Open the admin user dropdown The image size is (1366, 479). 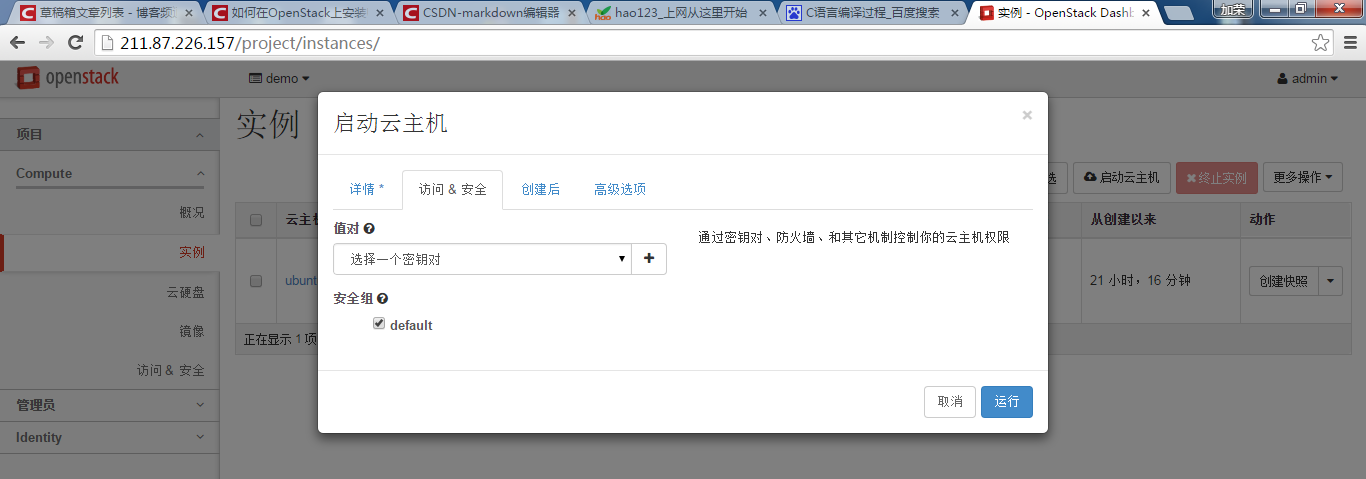tap(1308, 78)
